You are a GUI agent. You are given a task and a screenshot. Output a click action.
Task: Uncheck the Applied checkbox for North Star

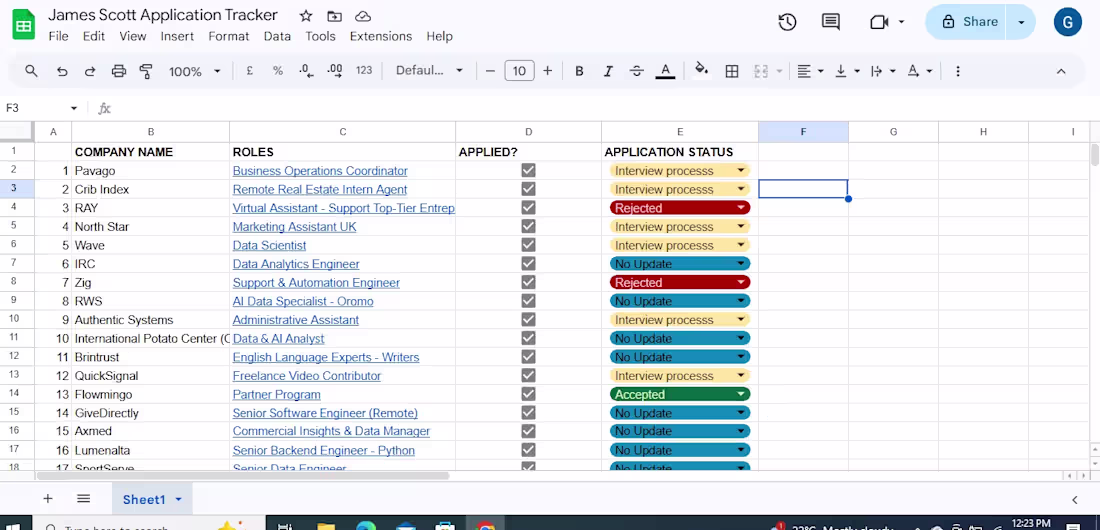(528, 226)
